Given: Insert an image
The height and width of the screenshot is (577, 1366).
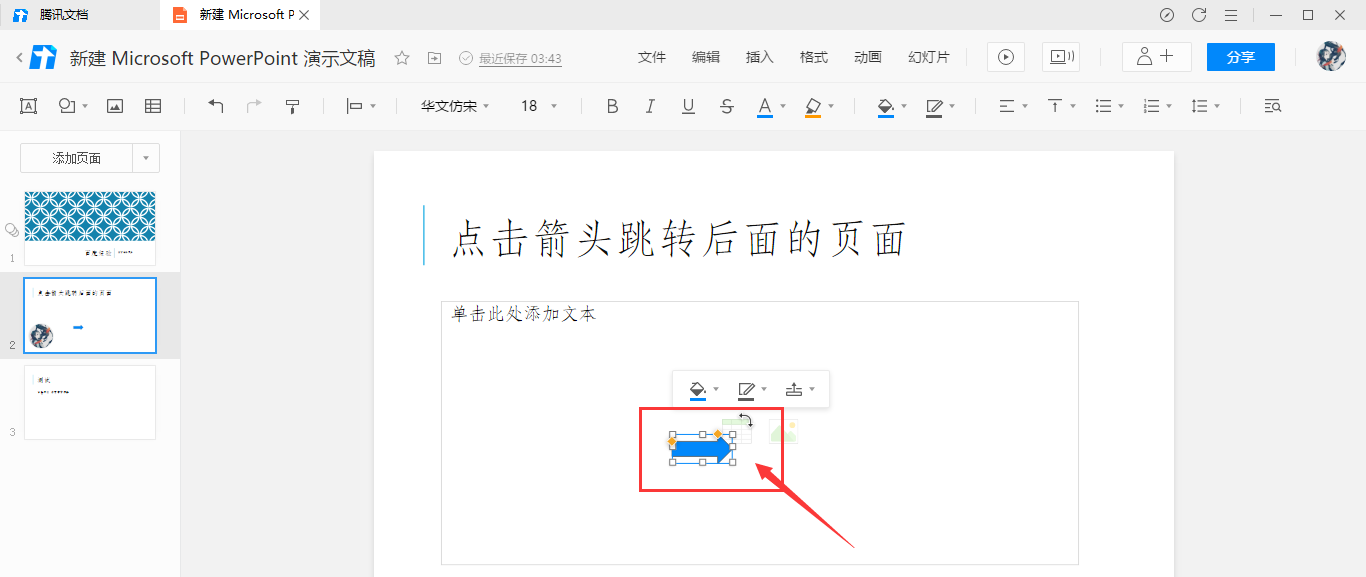Looking at the screenshot, I should coord(114,105).
